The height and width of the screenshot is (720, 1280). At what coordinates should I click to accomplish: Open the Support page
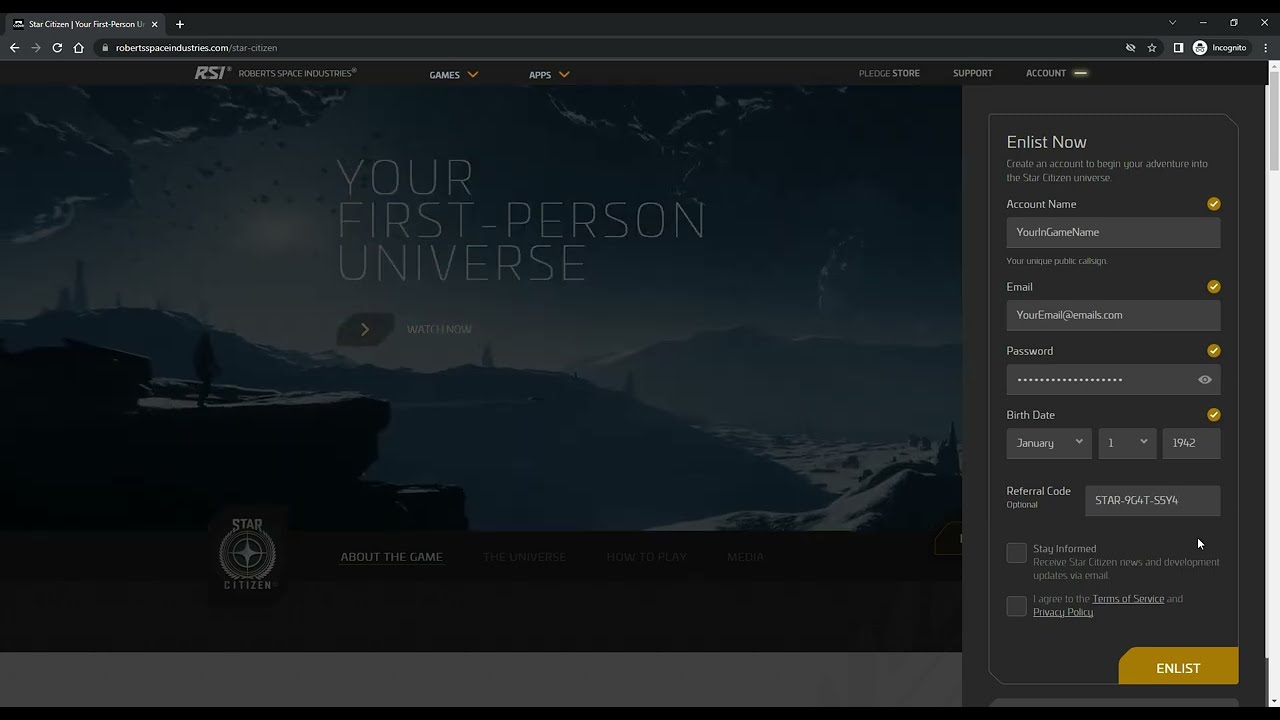point(973,73)
